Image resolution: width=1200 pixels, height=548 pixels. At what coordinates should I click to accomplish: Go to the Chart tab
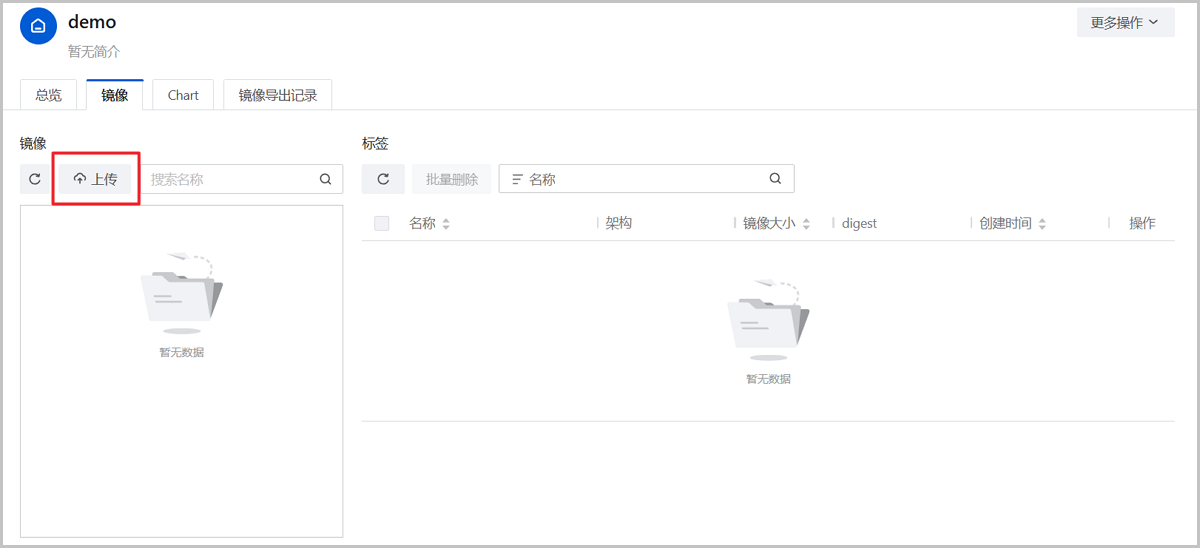[x=183, y=95]
